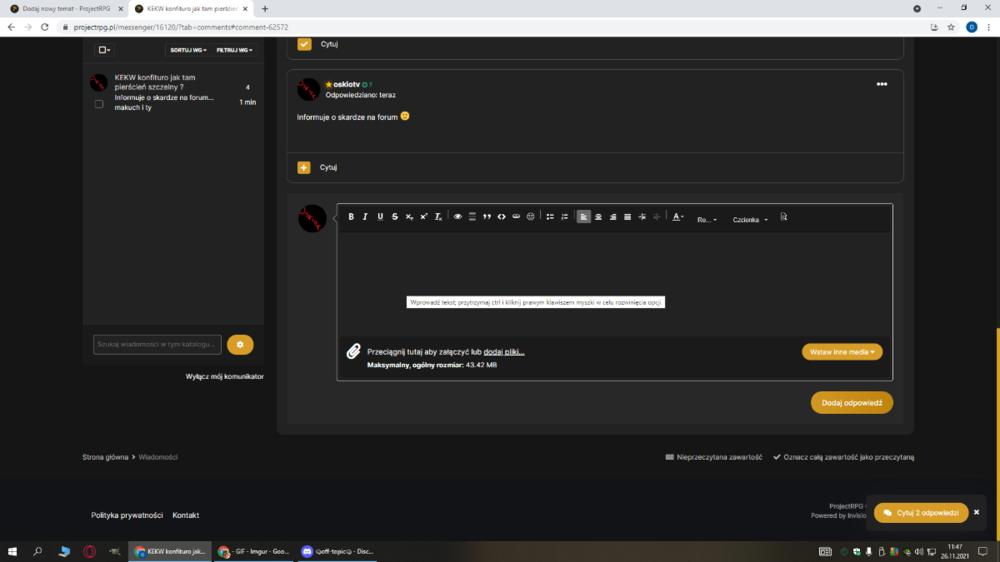Justify the text
This screenshot has height=562, width=1000.
click(x=628, y=217)
